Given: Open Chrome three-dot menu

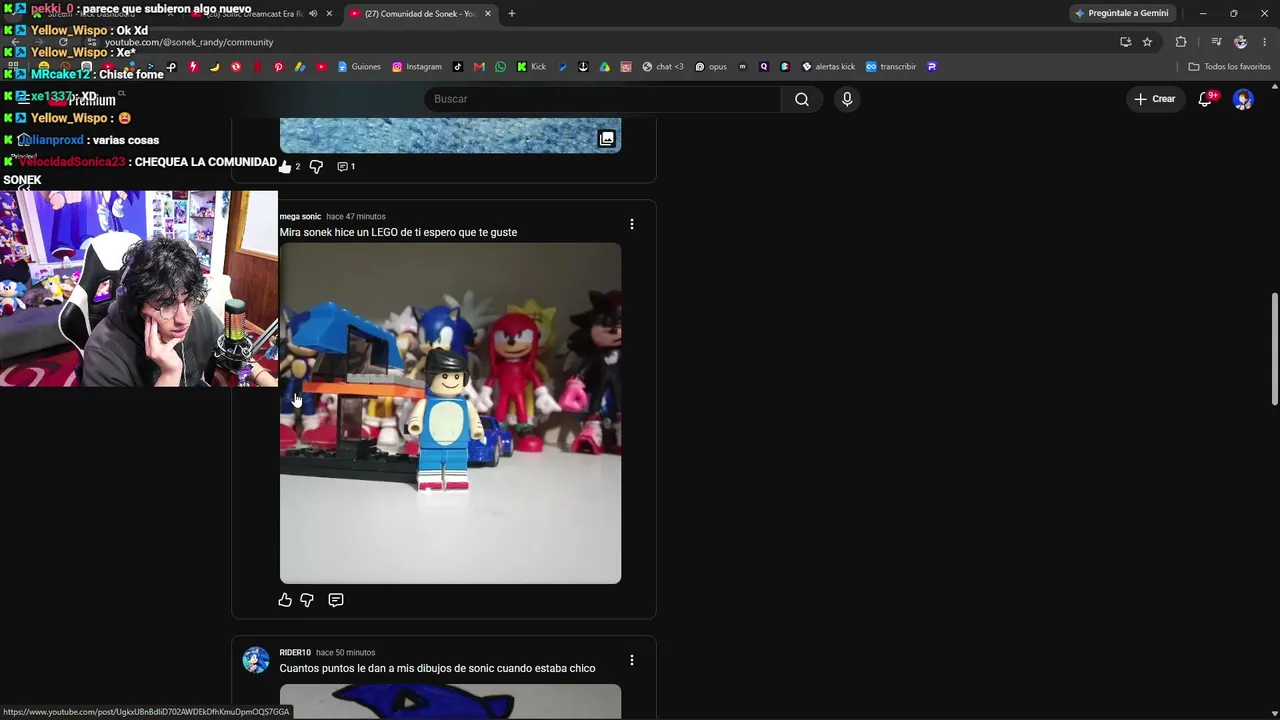Looking at the screenshot, I should tap(1265, 42).
